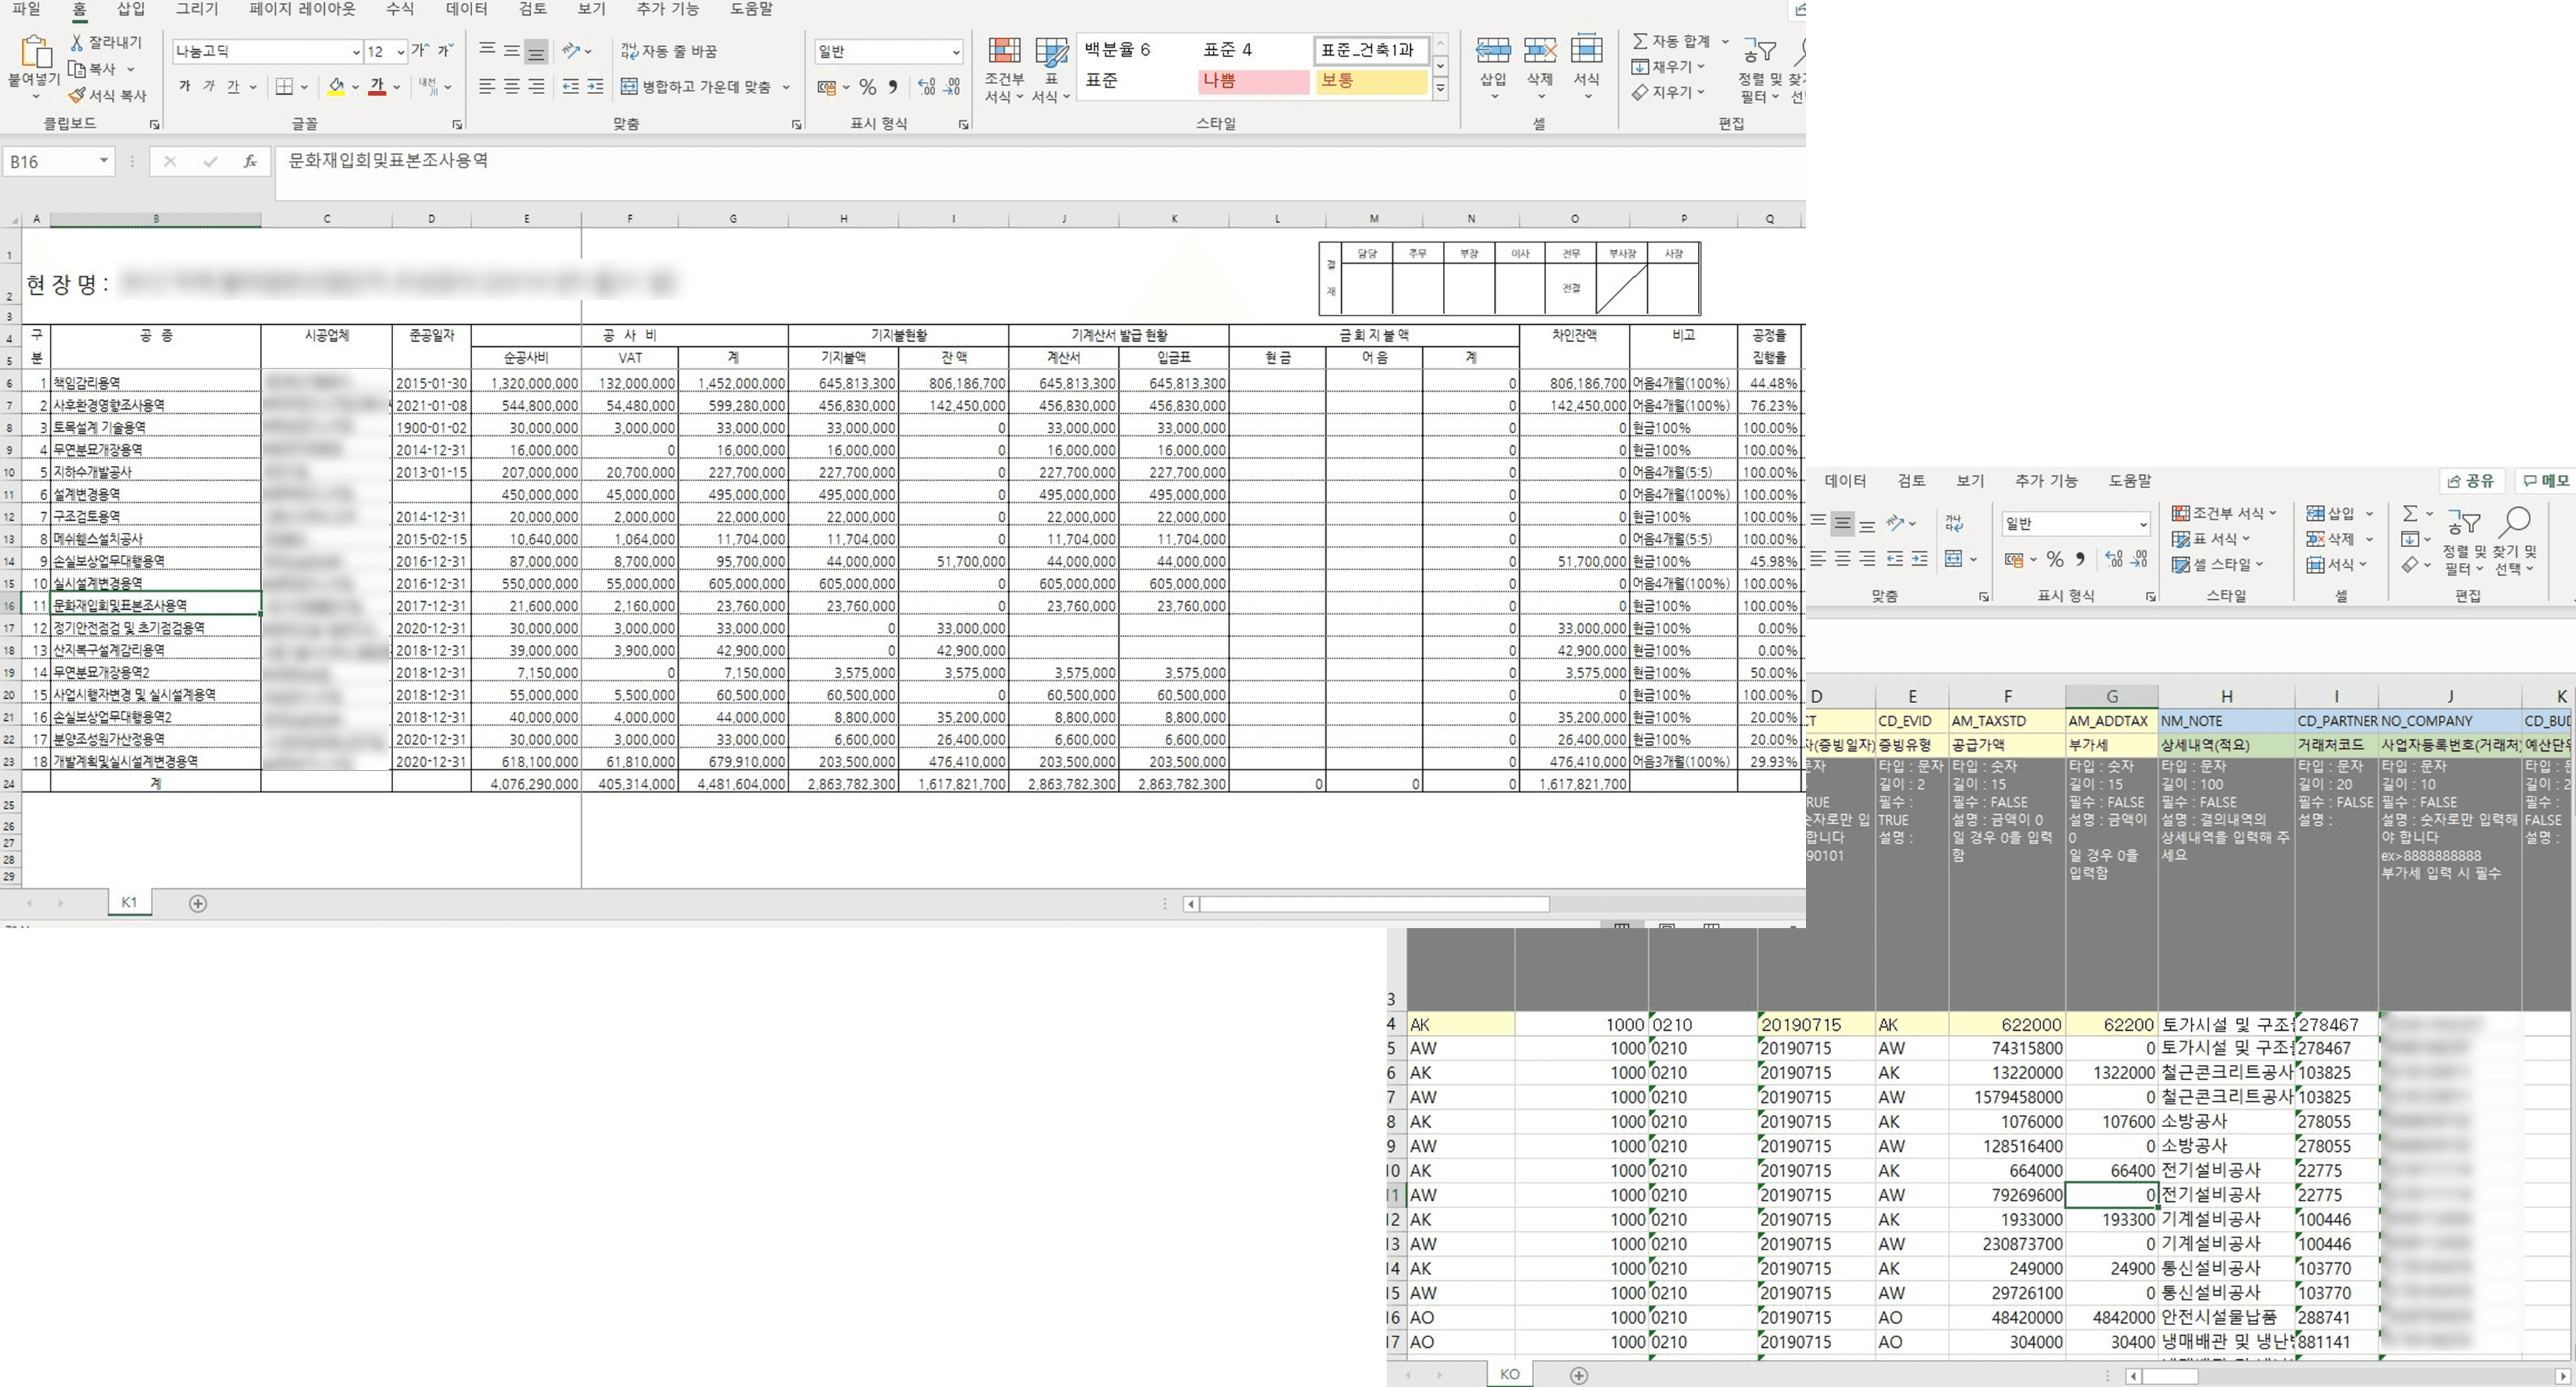2576x1387 pixels.
Task: Click the comma style button in the right window
Action: tap(2080, 559)
